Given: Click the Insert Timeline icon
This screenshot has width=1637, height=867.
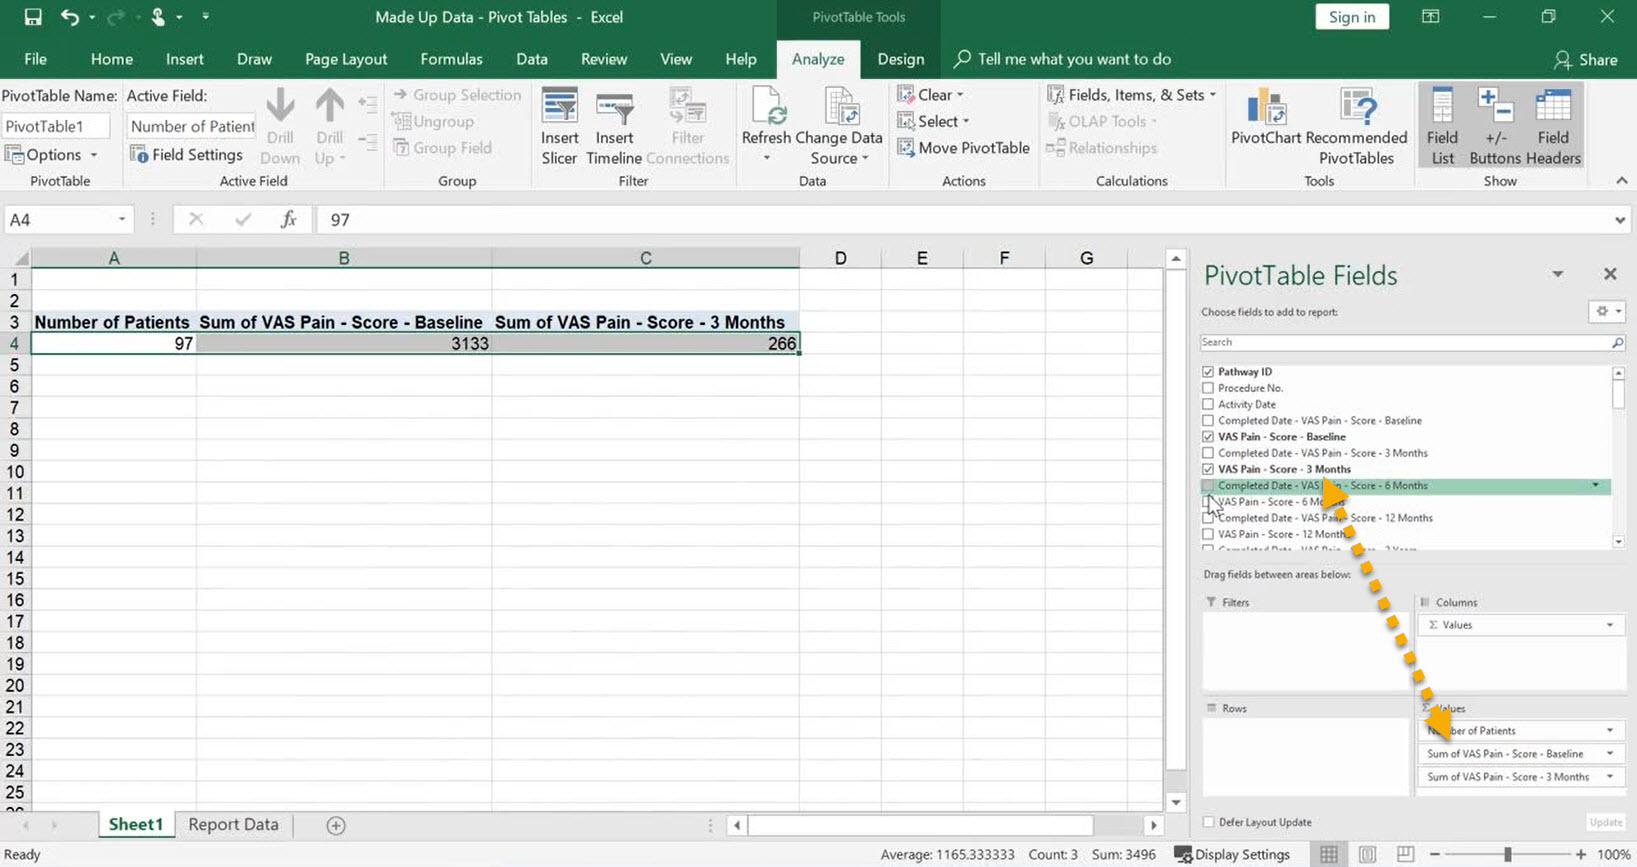Looking at the screenshot, I should click(x=614, y=107).
